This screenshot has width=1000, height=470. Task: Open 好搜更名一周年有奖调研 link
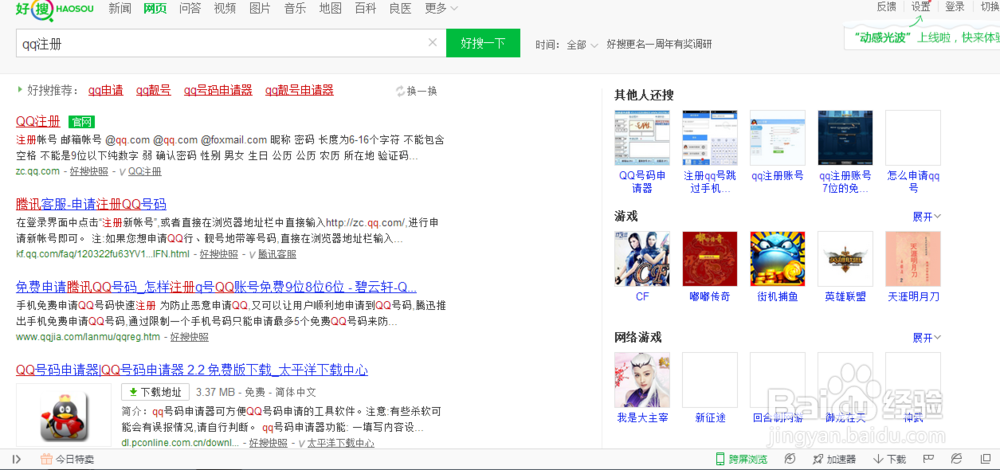659,45
